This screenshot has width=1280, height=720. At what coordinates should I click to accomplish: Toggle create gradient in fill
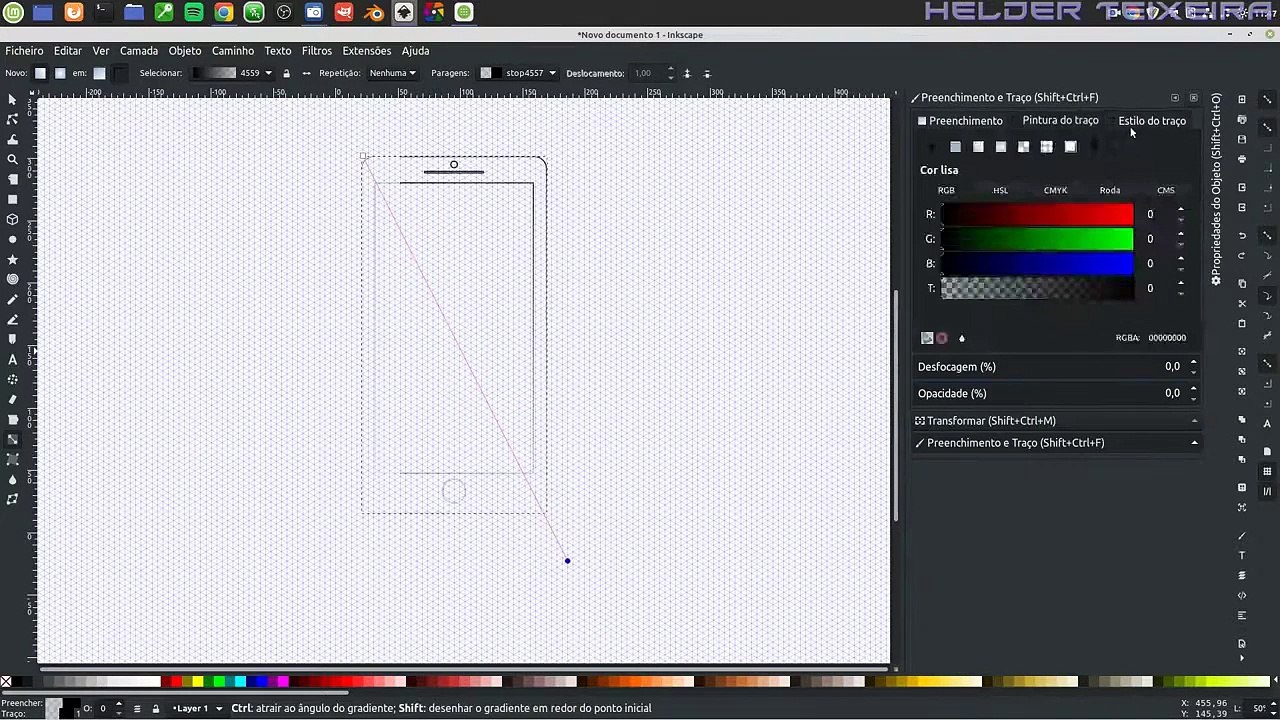[99, 73]
